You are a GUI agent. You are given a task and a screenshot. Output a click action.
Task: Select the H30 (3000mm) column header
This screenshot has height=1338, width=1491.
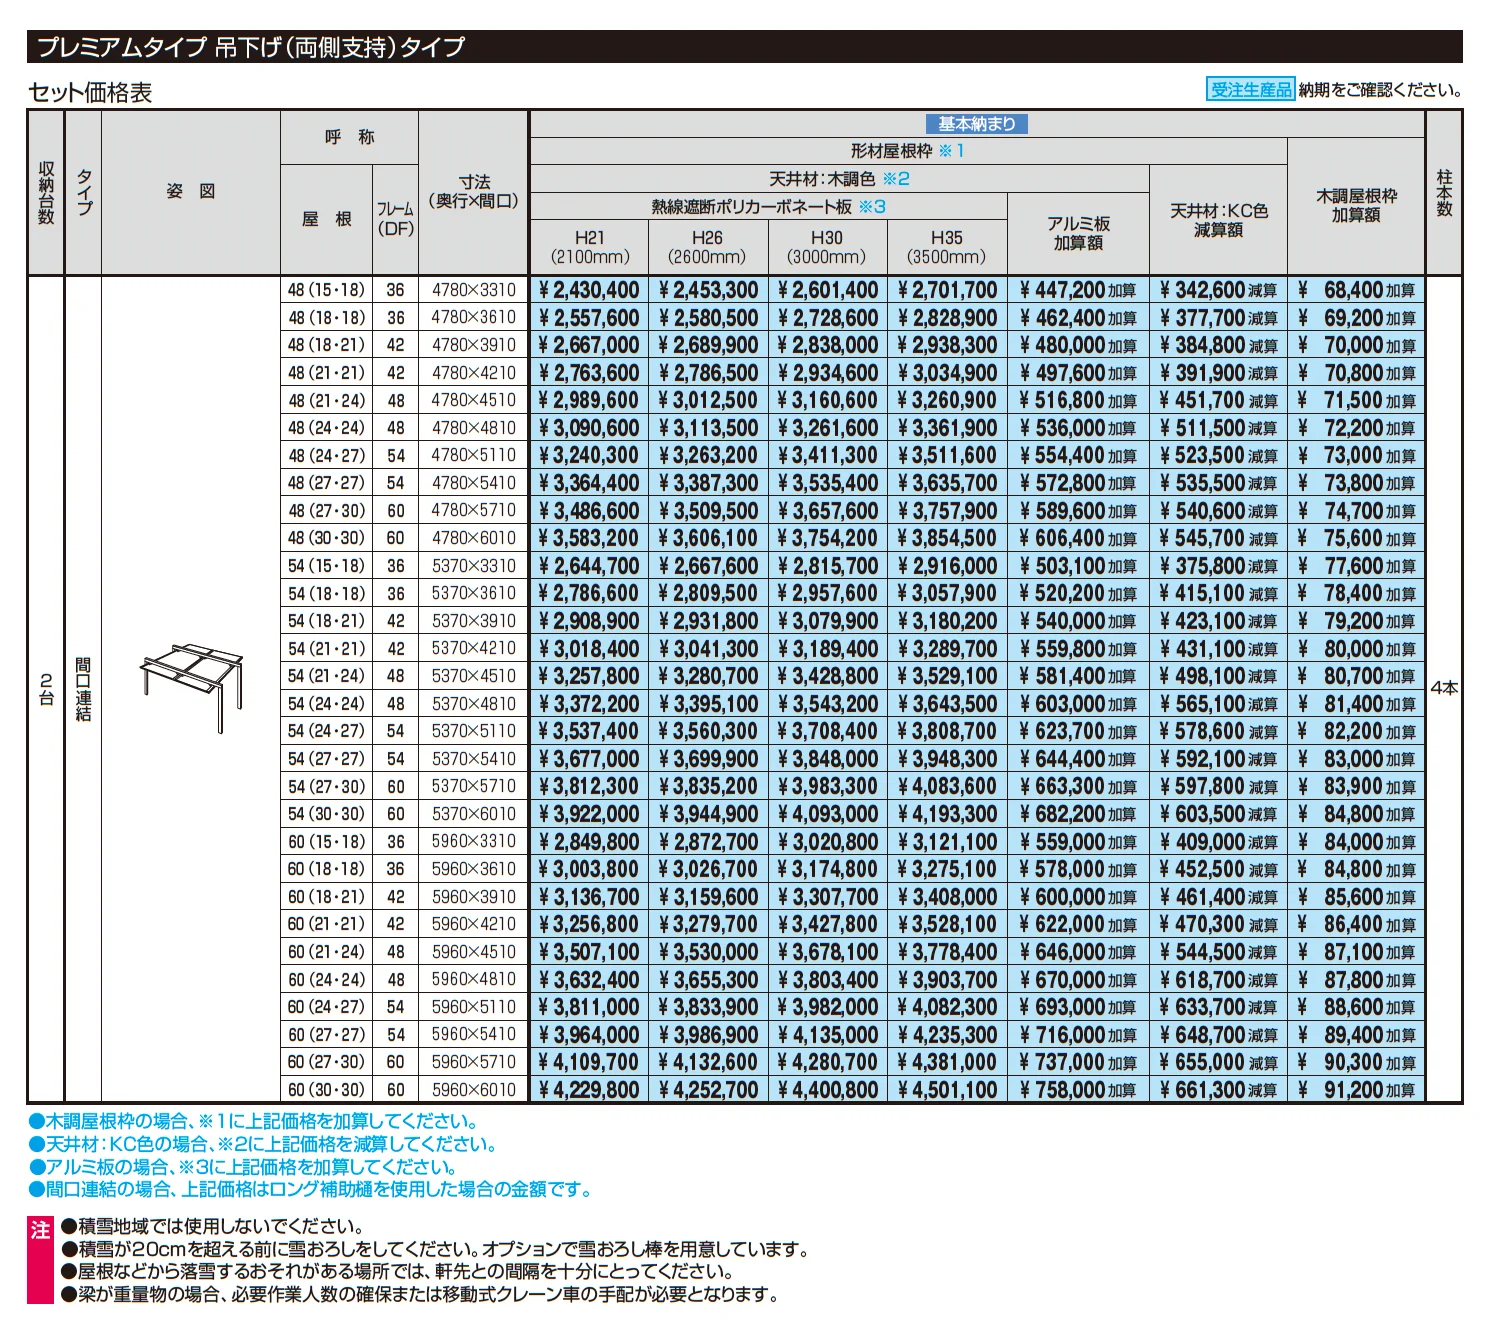826,247
